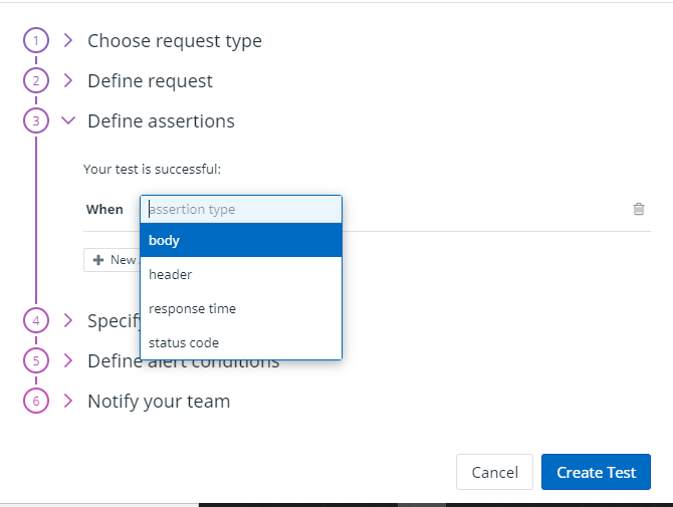Add a new assertion with New button
The height and width of the screenshot is (507, 673).
click(112, 260)
